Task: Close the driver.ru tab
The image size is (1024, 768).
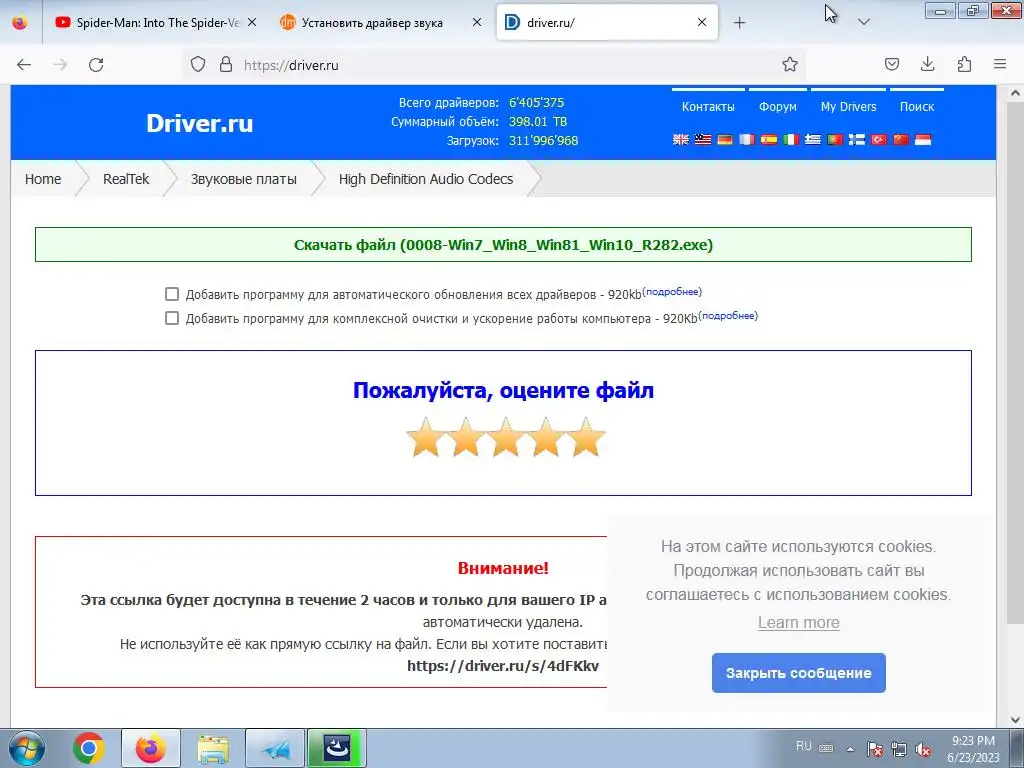Action: point(702,23)
